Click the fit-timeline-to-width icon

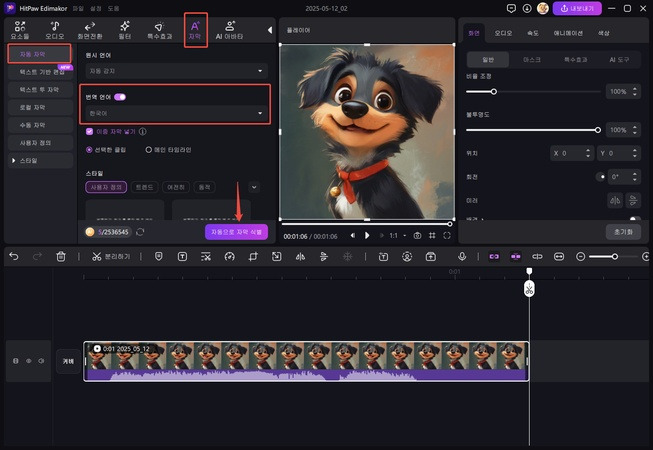[559, 256]
